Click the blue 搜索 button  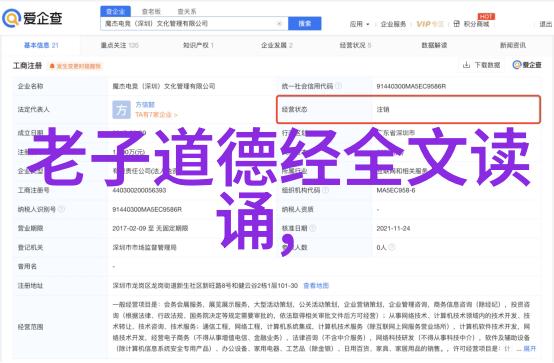305,24
